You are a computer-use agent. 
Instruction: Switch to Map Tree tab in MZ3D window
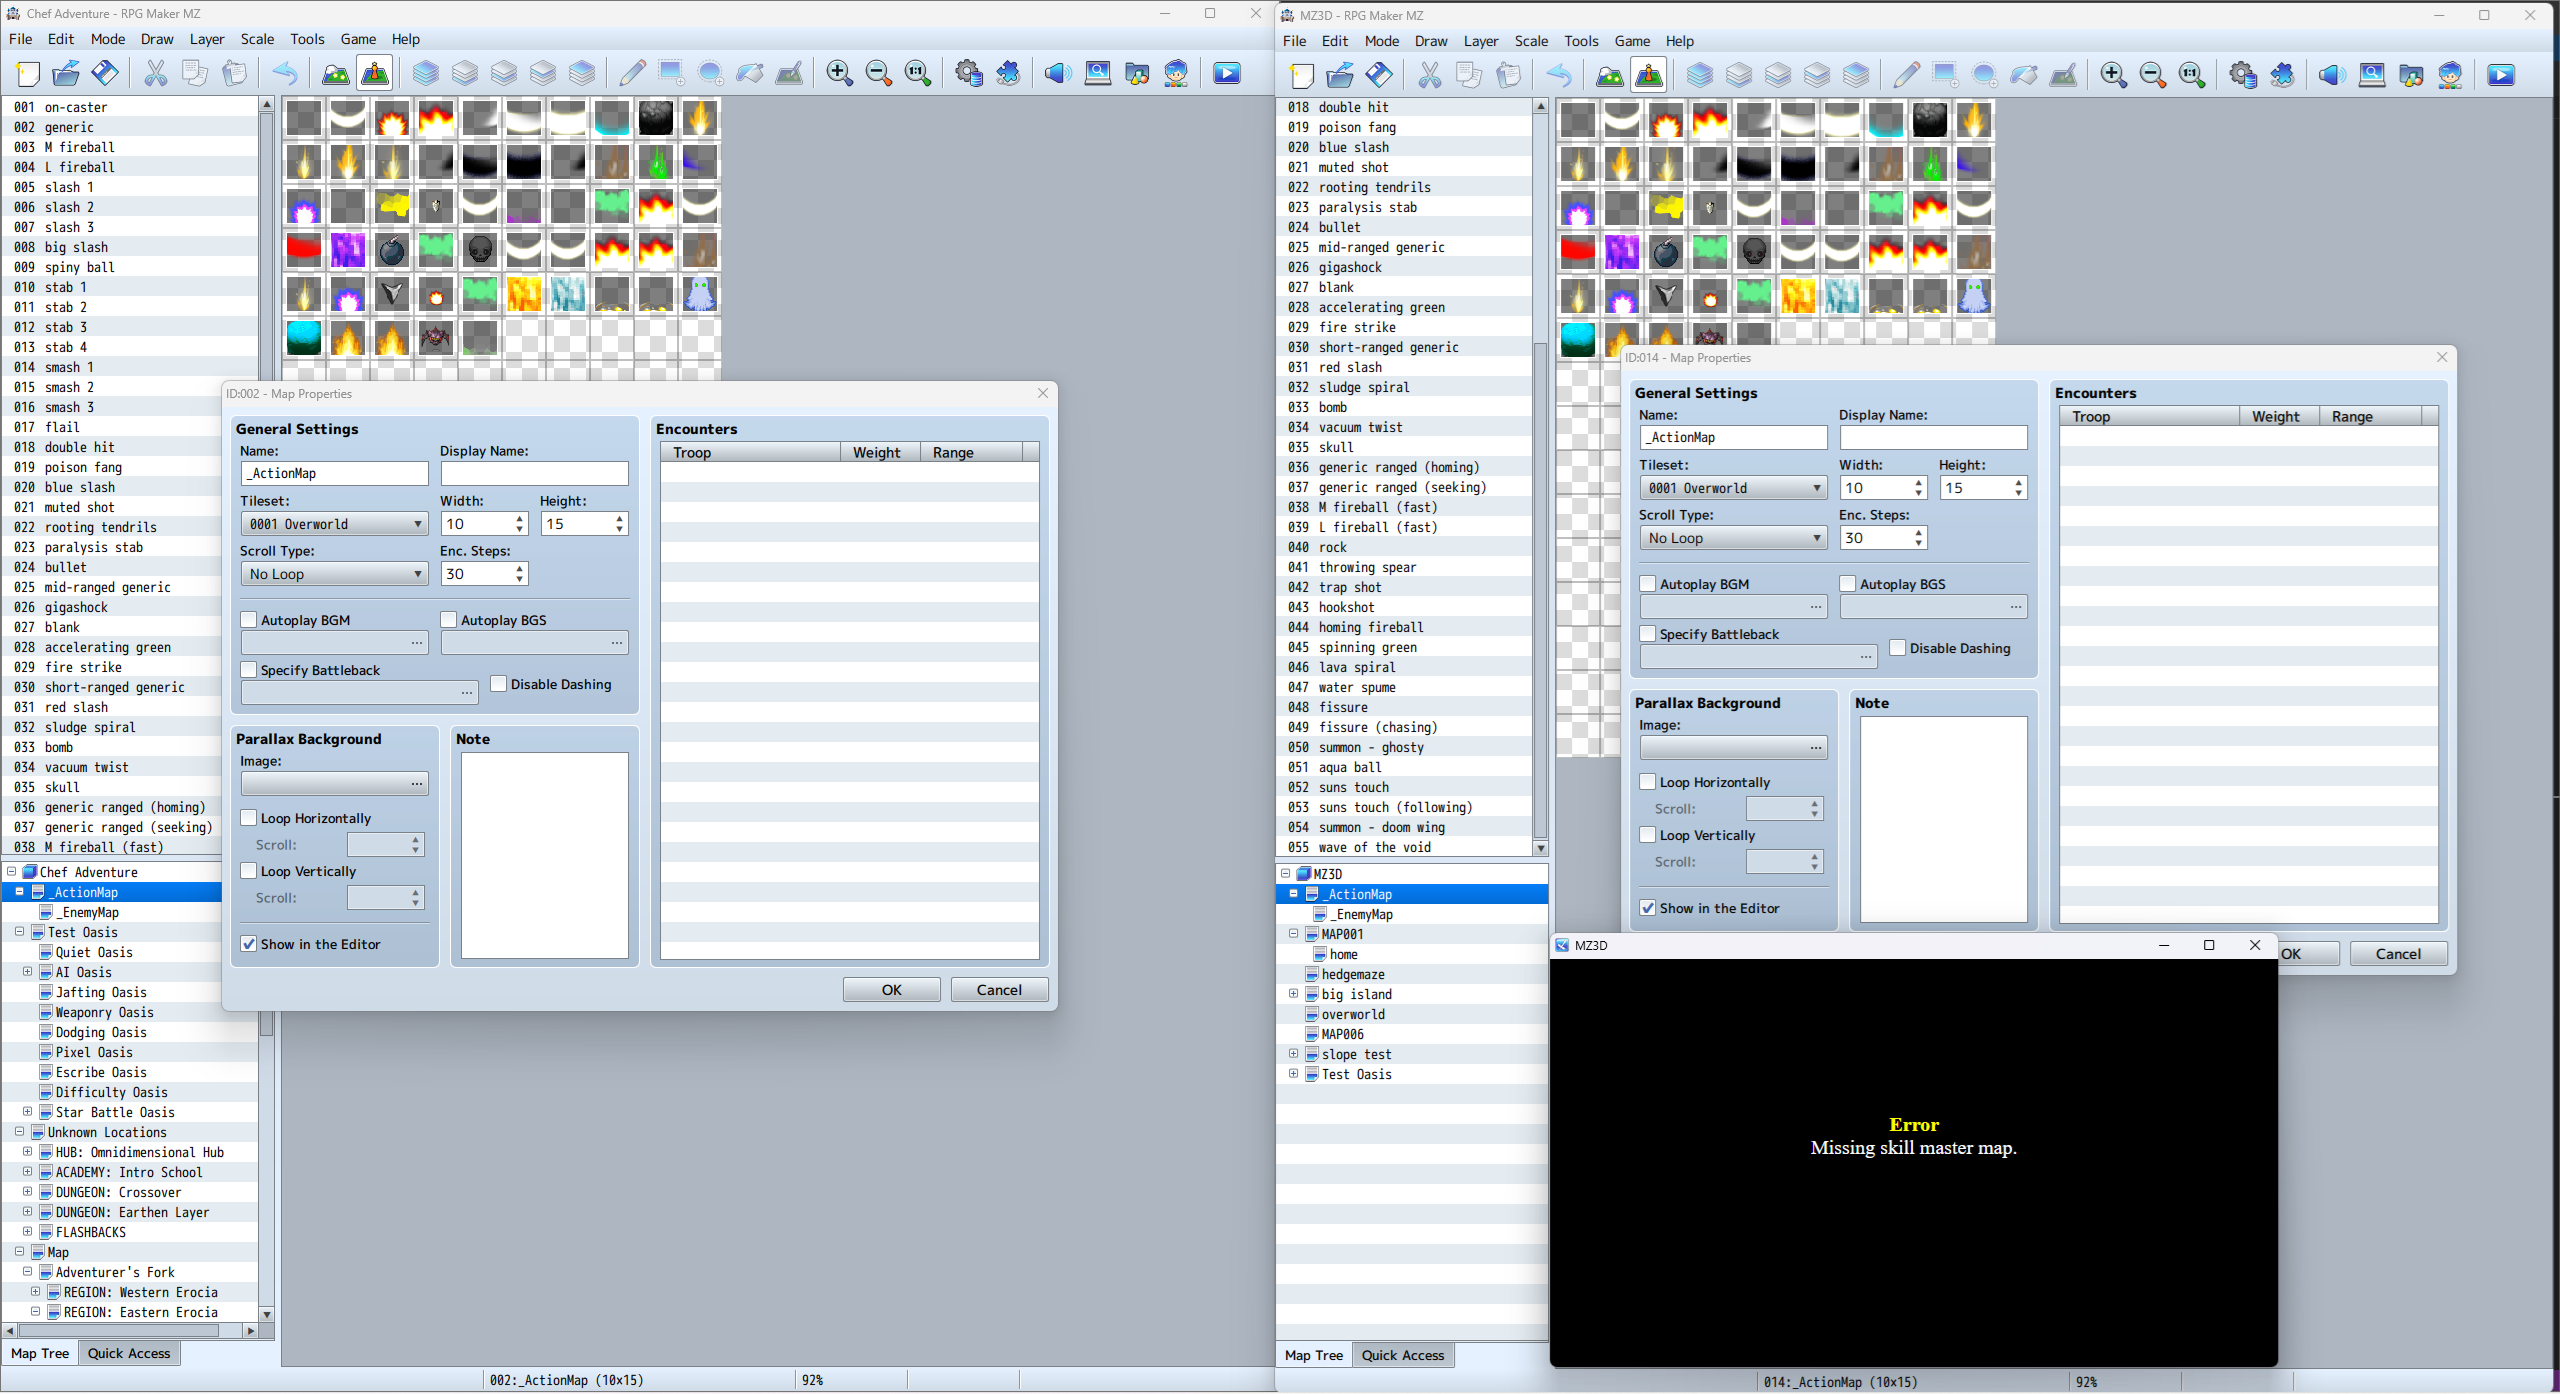pos(1314,1355)
